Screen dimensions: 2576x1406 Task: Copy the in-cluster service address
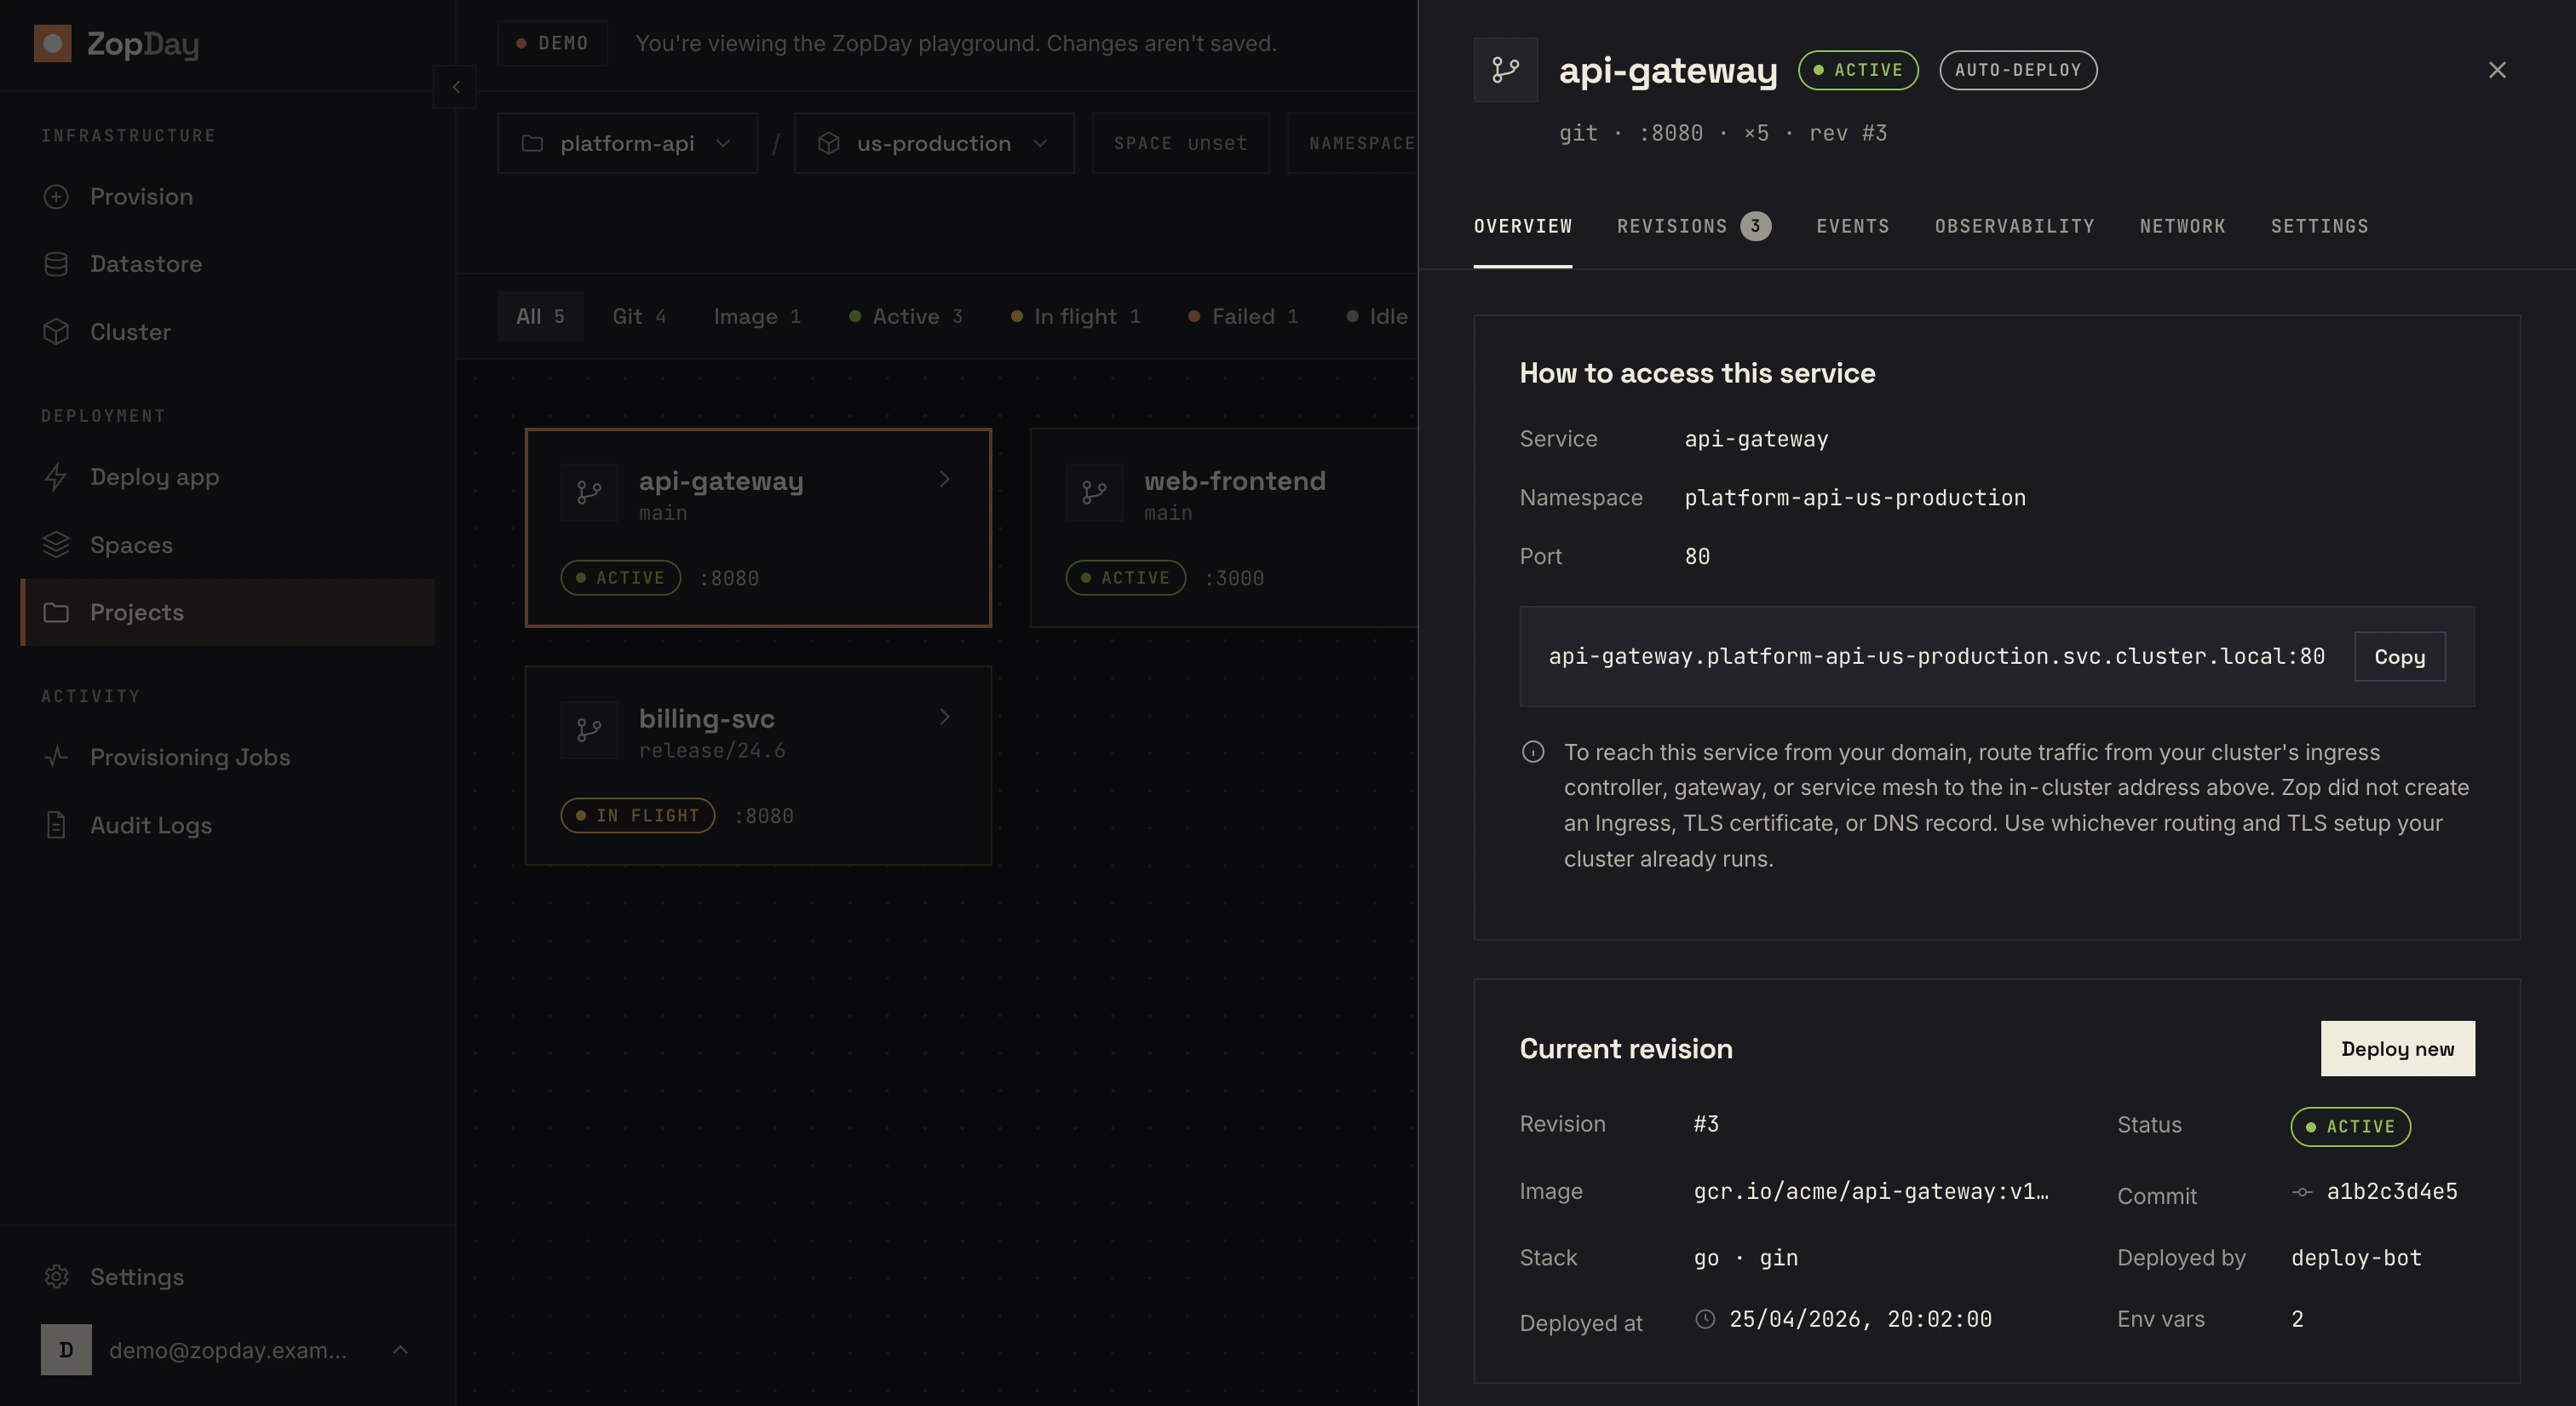coord(2400,656)
